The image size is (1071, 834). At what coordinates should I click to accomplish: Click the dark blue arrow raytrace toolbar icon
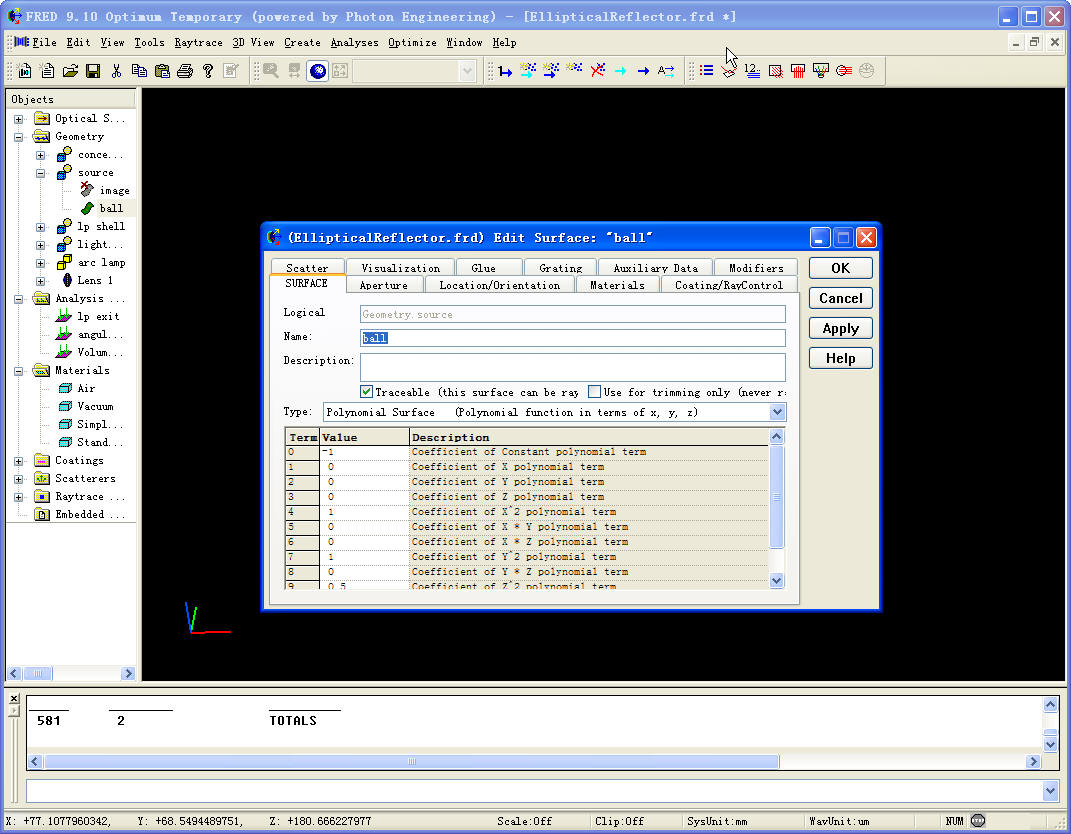643,70
